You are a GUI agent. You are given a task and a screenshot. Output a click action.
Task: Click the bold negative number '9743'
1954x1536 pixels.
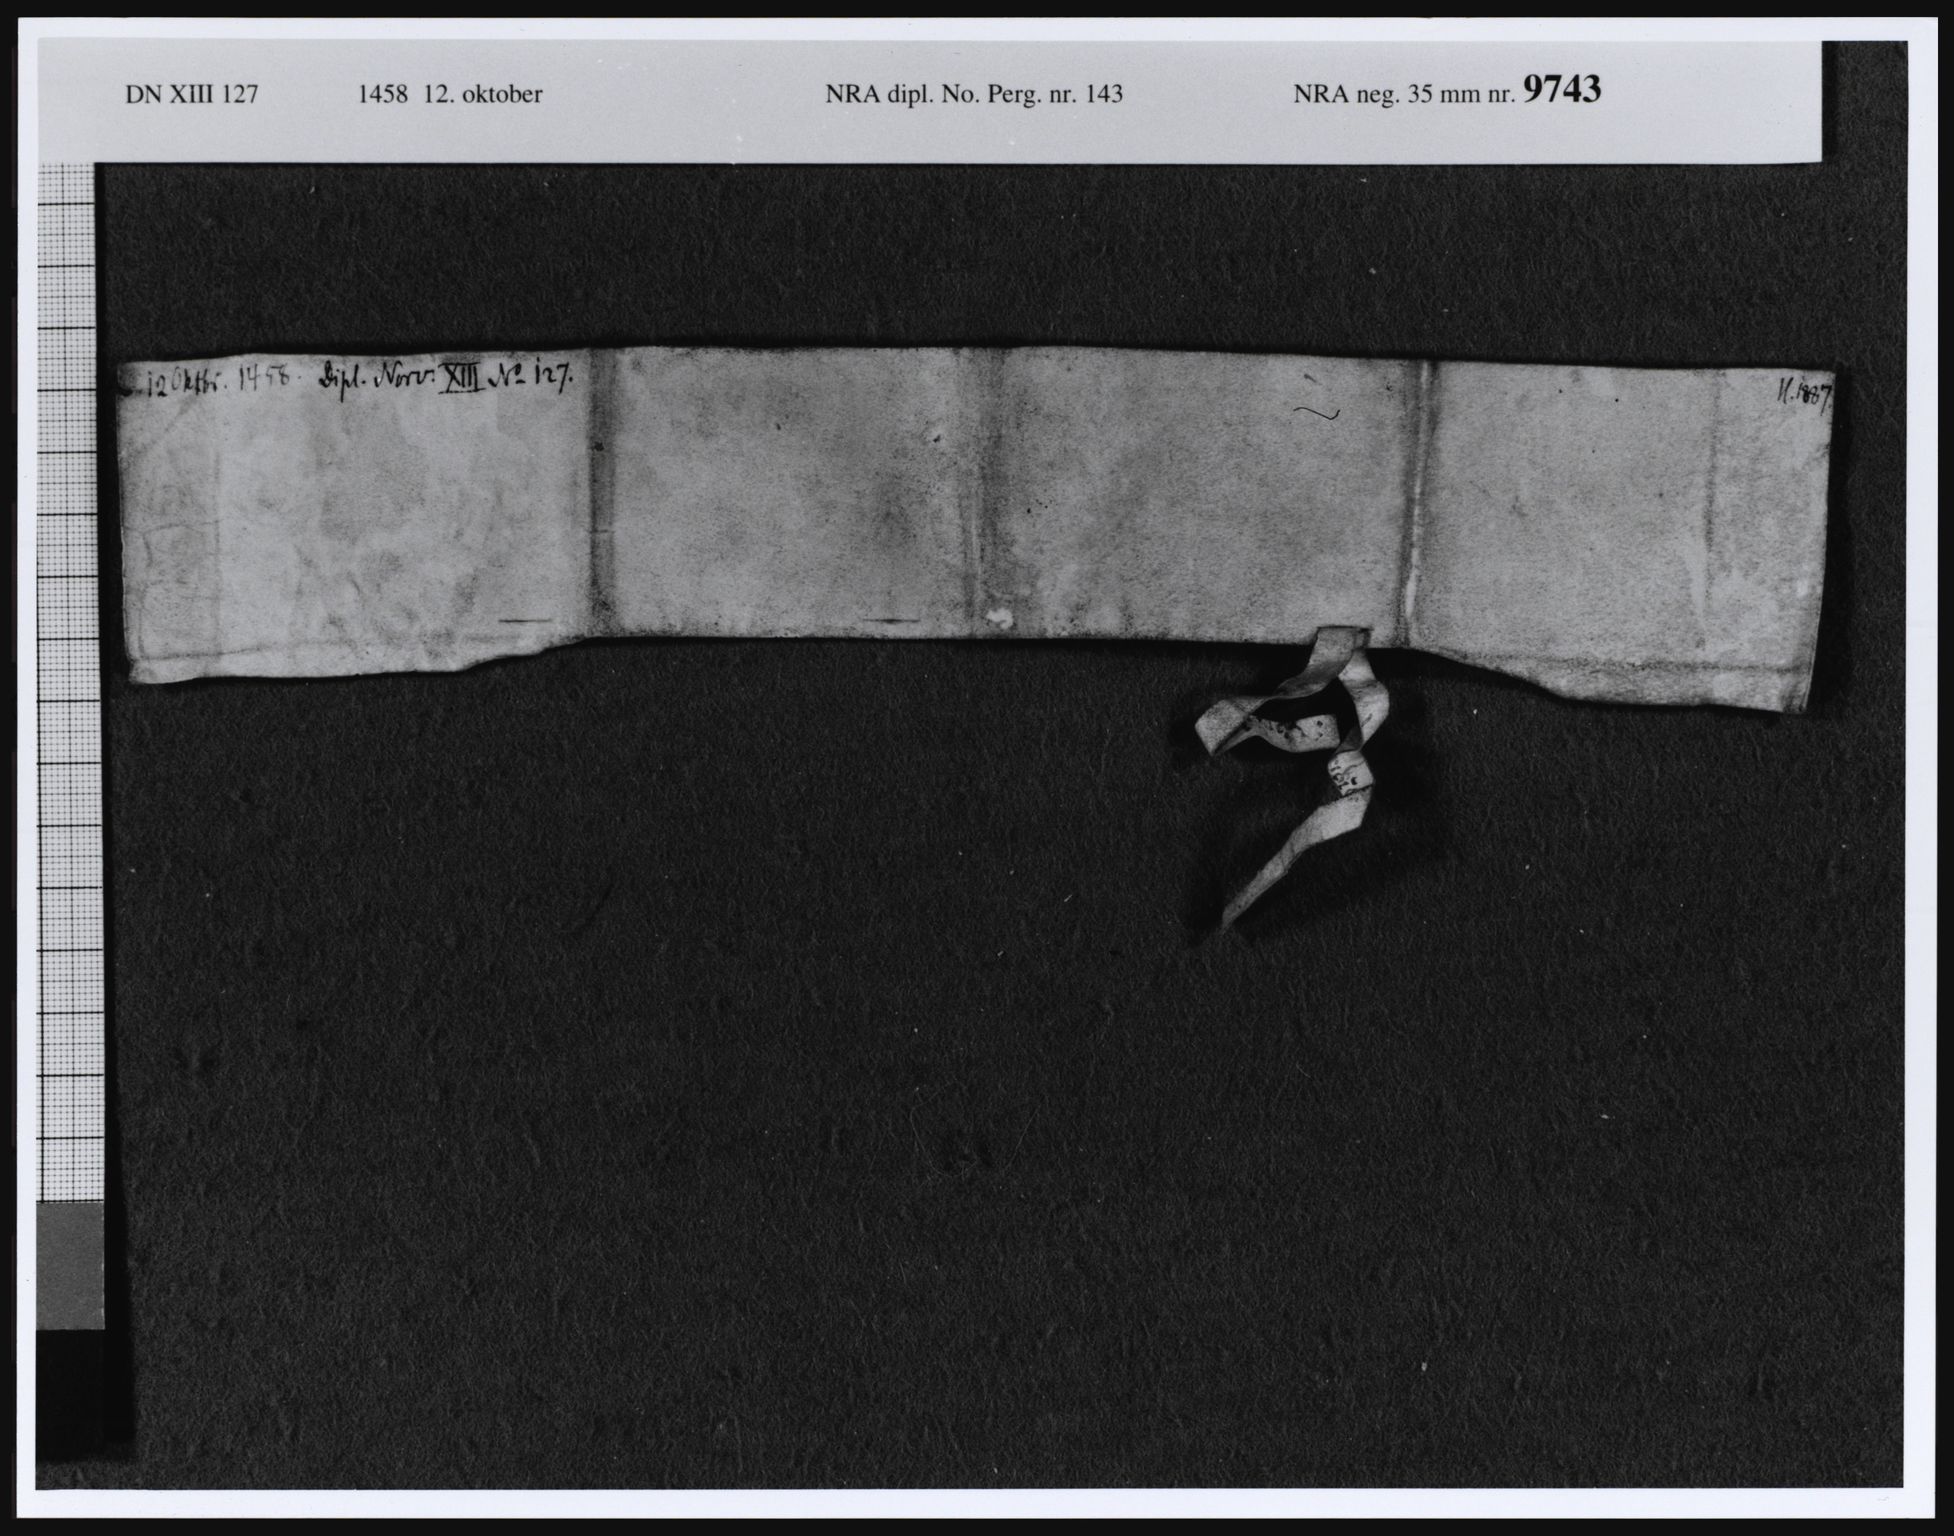pos(1562,90)
